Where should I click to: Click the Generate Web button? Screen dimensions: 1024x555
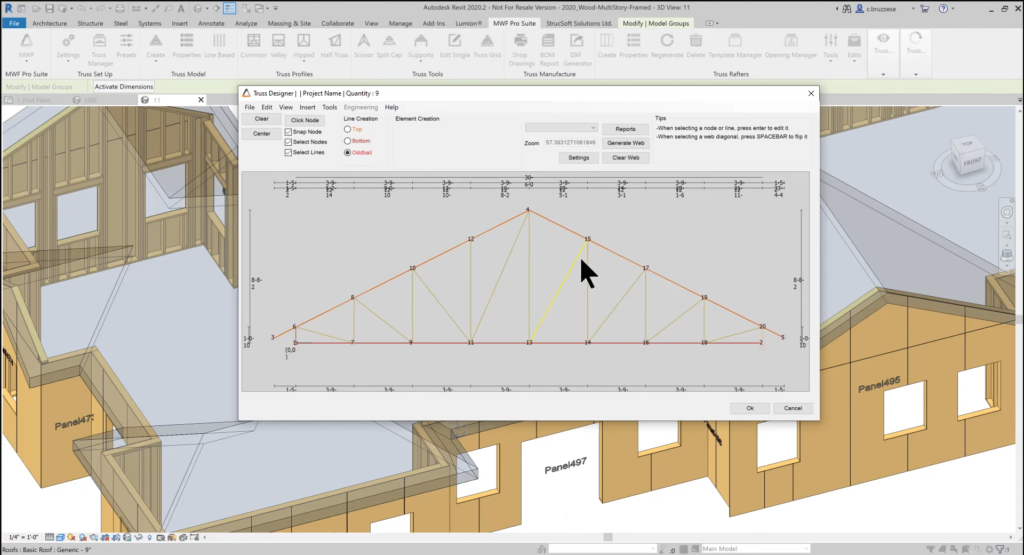coord(626,143)
